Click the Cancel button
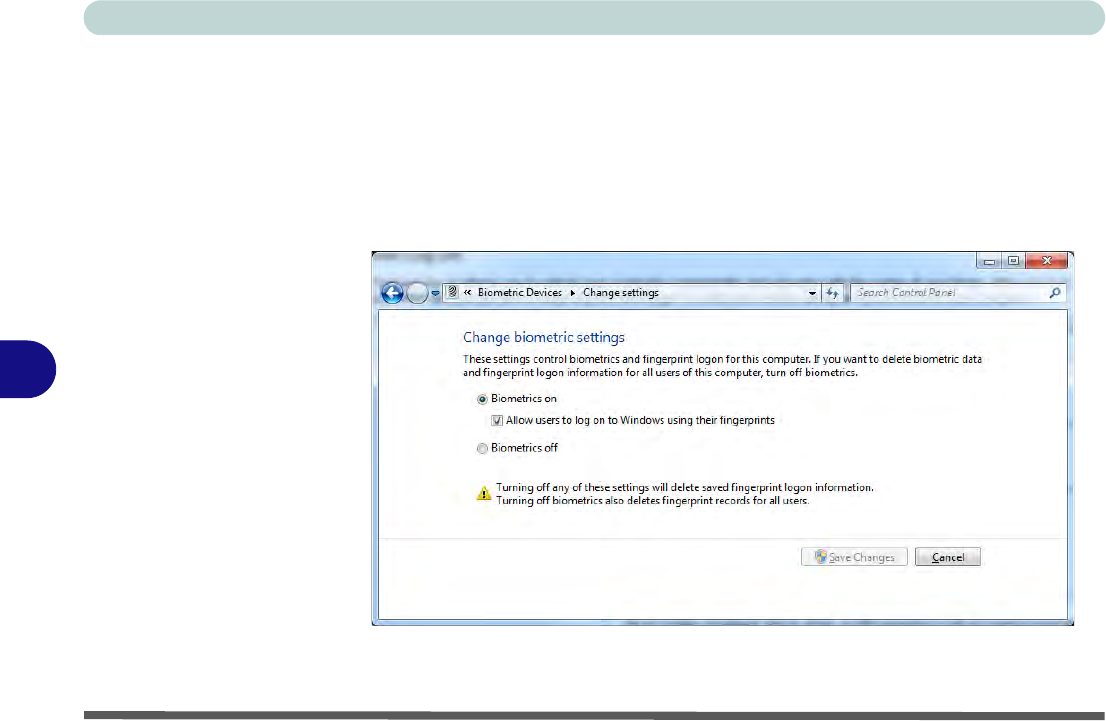1106x721 pixels. click(x=947, y=557)
